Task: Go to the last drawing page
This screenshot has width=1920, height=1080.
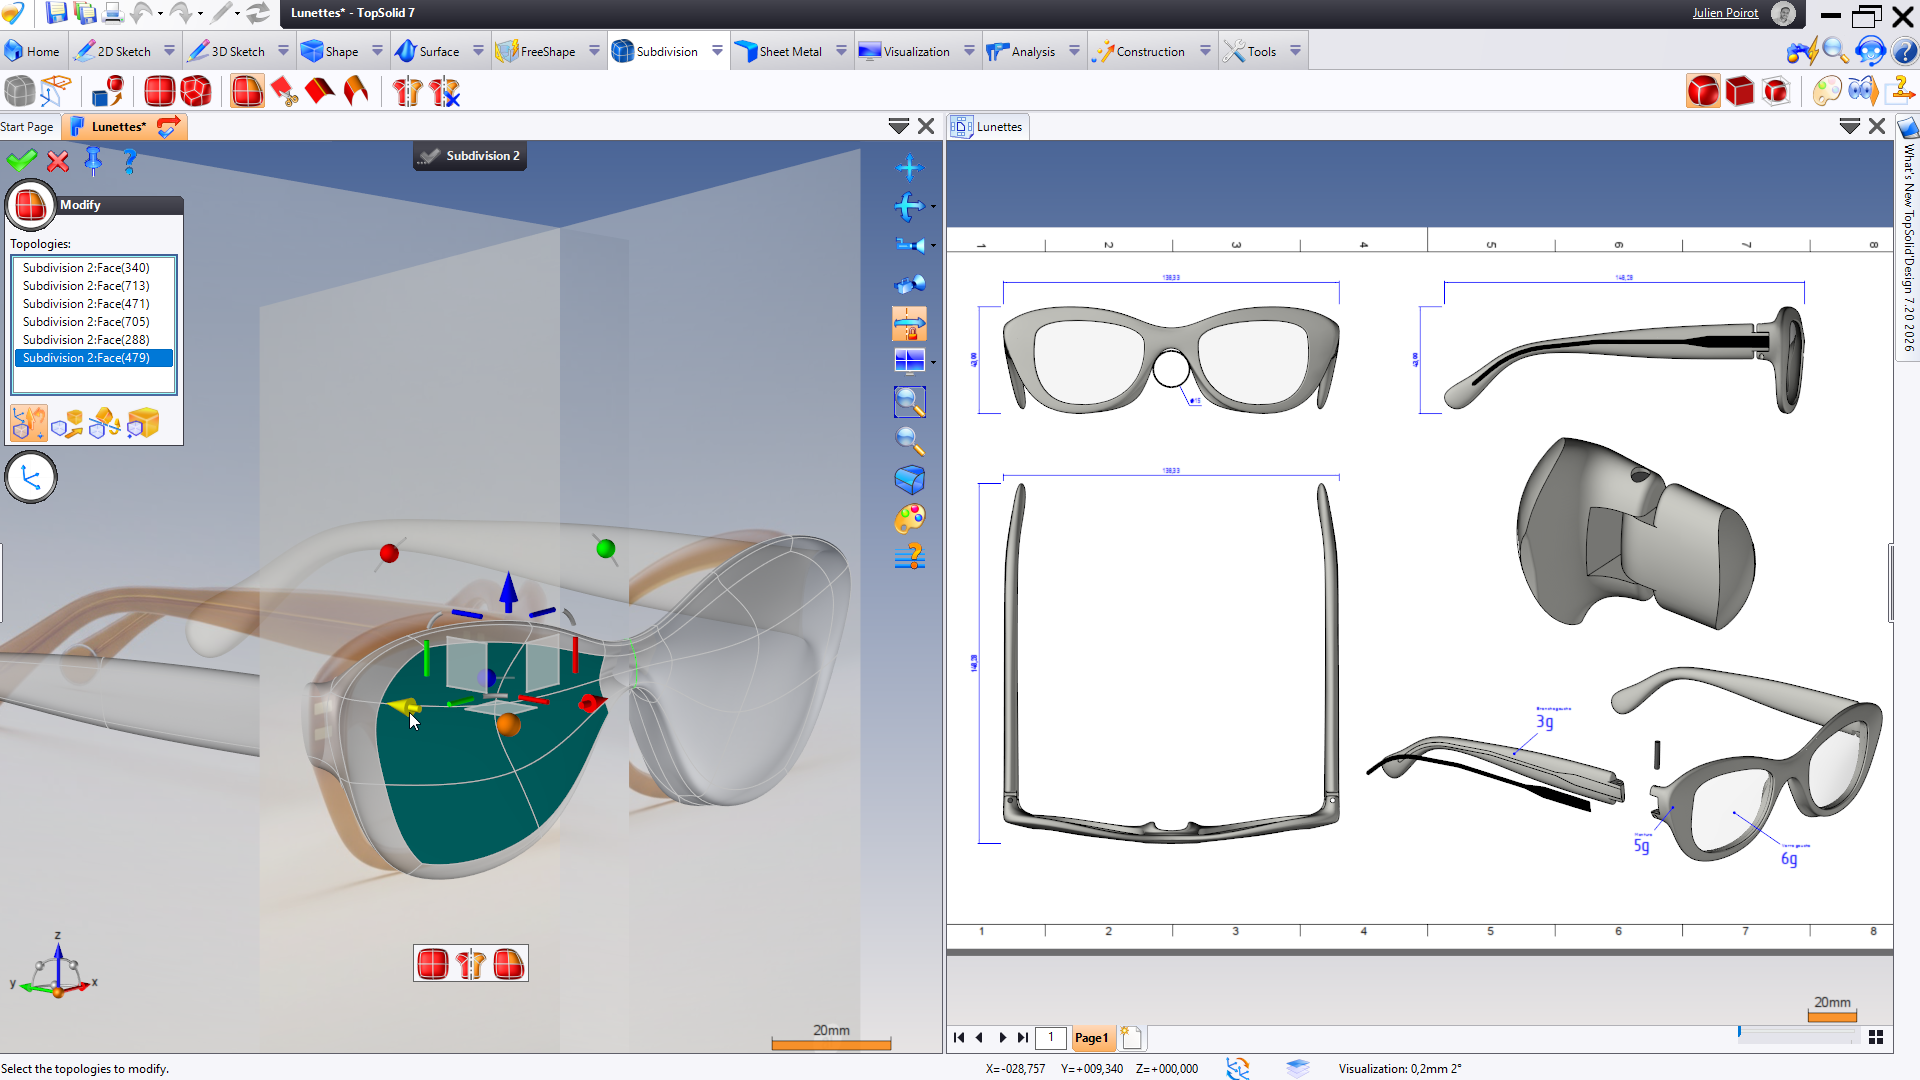Action: coord(1023,1038)
